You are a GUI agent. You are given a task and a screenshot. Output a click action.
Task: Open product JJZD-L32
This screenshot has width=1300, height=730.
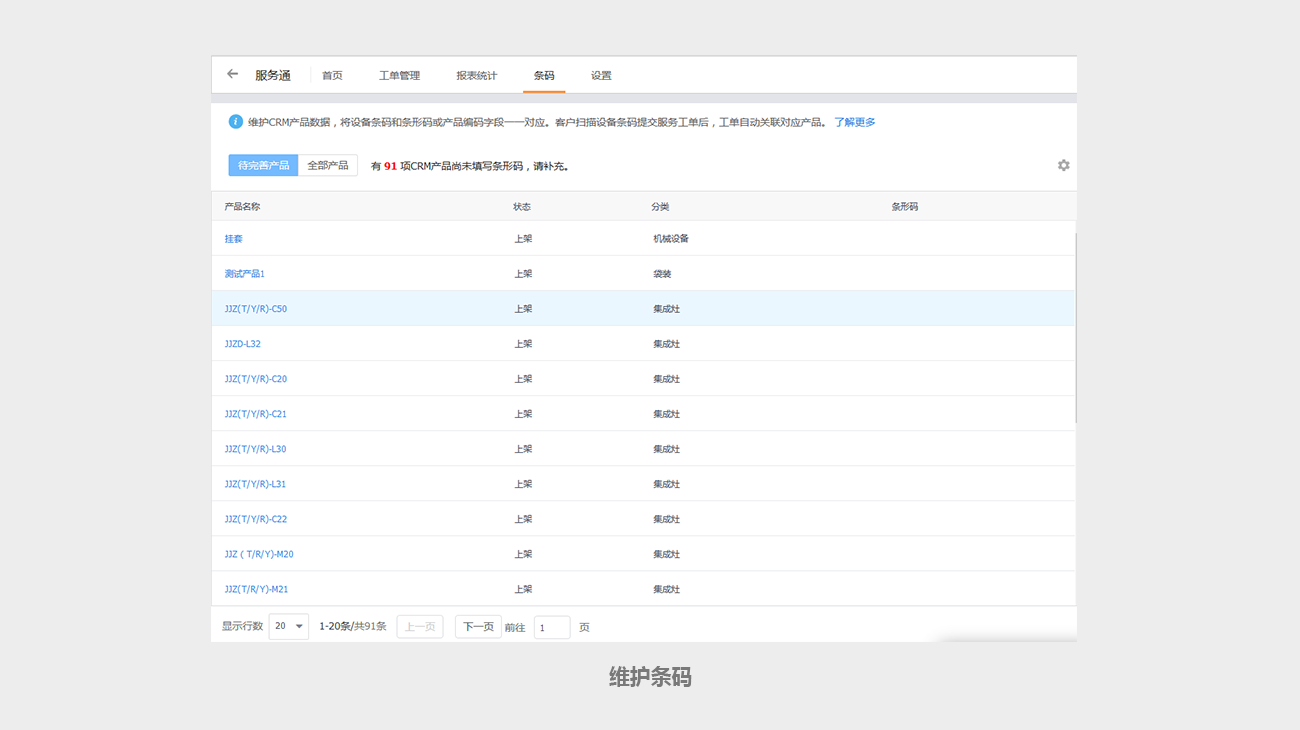(243, 344)
